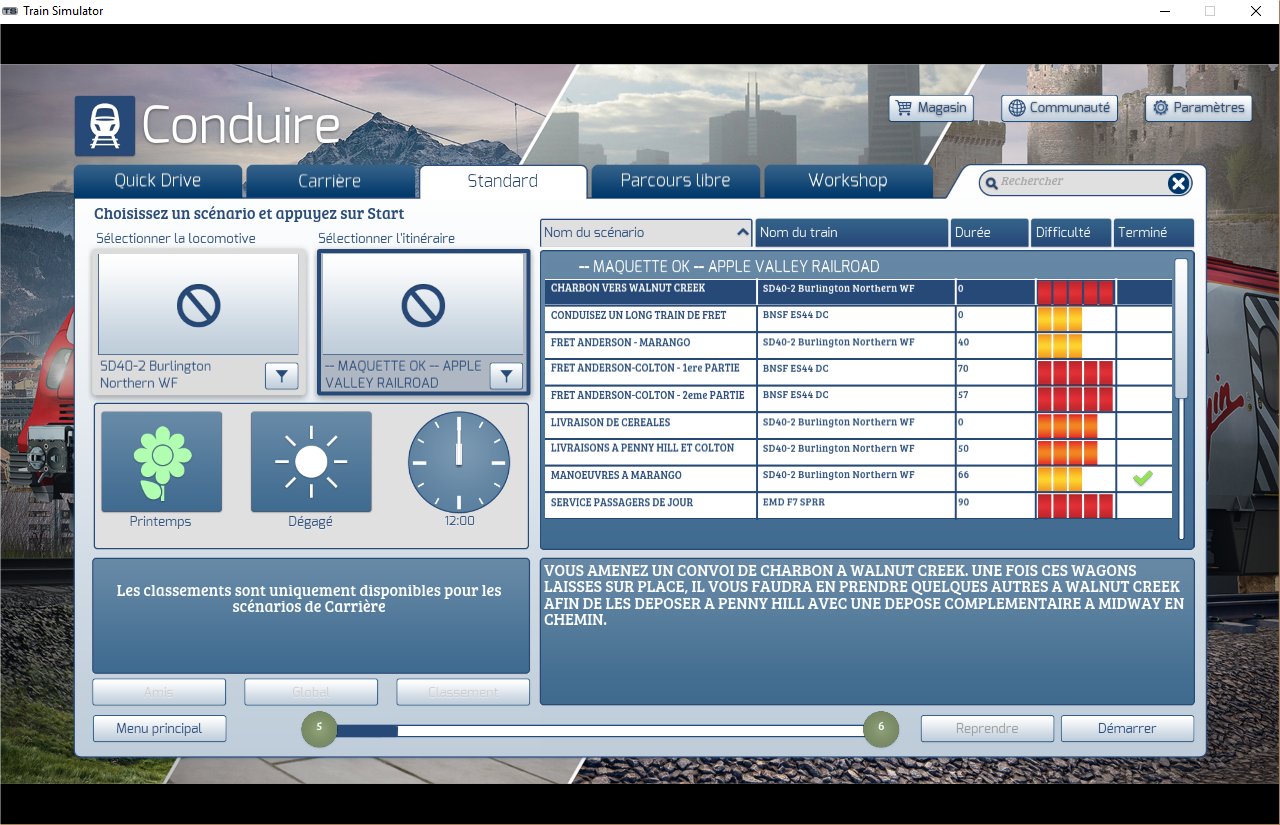Open the Magasin shopping cart button

tap(931, 108)
